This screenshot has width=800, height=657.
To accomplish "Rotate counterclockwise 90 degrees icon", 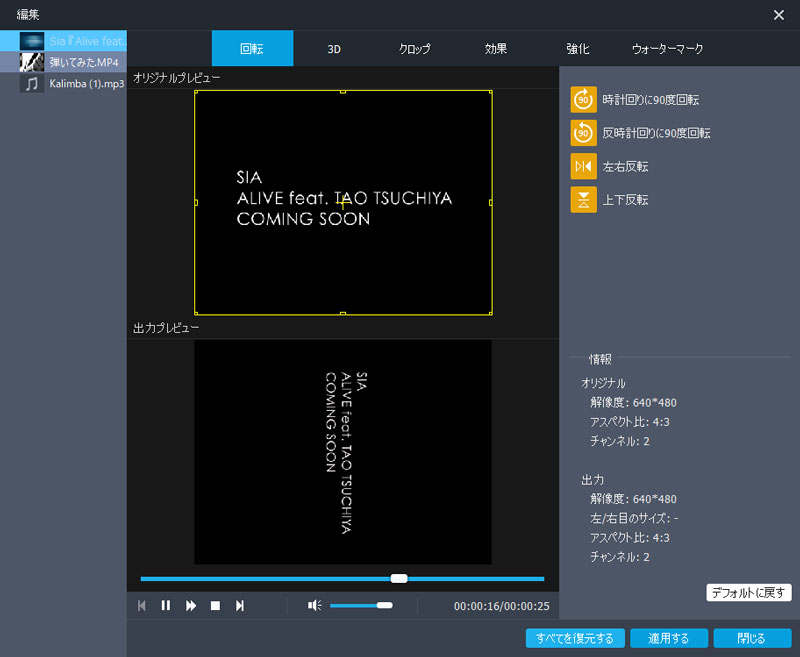I will tap(583, 133).
